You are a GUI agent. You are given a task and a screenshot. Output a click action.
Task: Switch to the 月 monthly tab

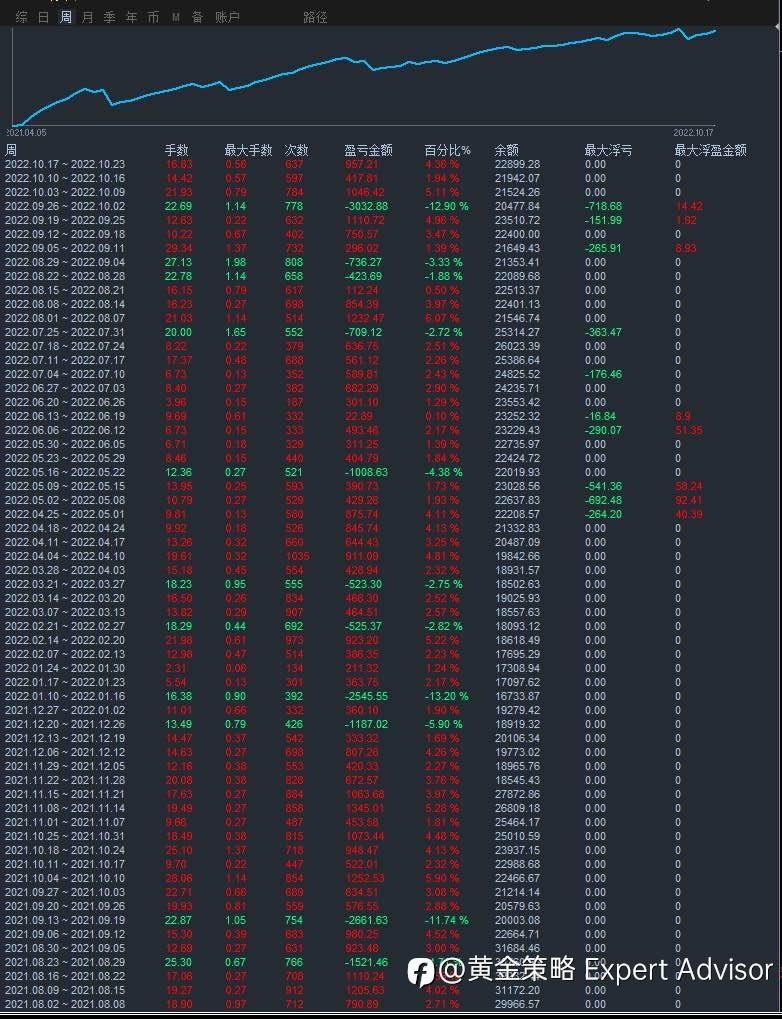tap(88, 18)
